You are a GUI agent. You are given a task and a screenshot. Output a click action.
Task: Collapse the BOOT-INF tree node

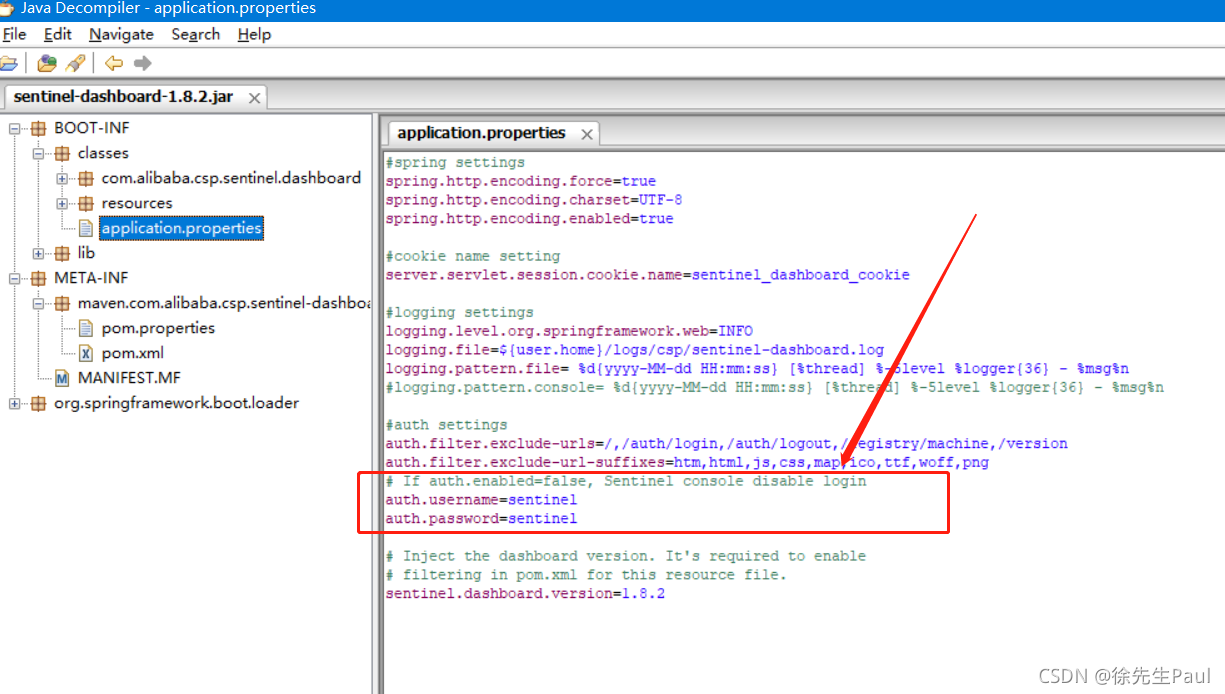14,128
